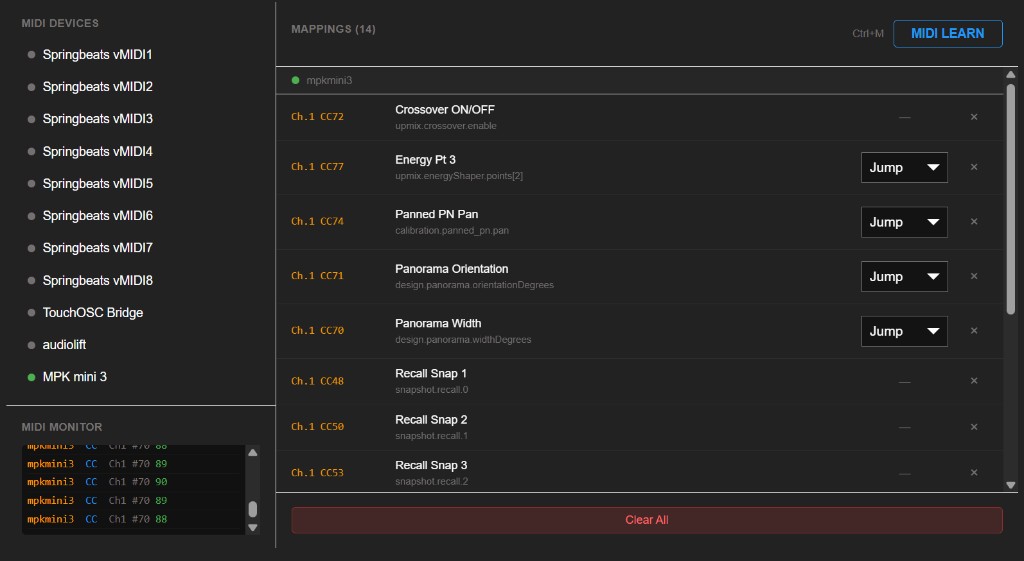
Task: Open the Jump dropdown for Panorama Width
Action: pos(904,331)
